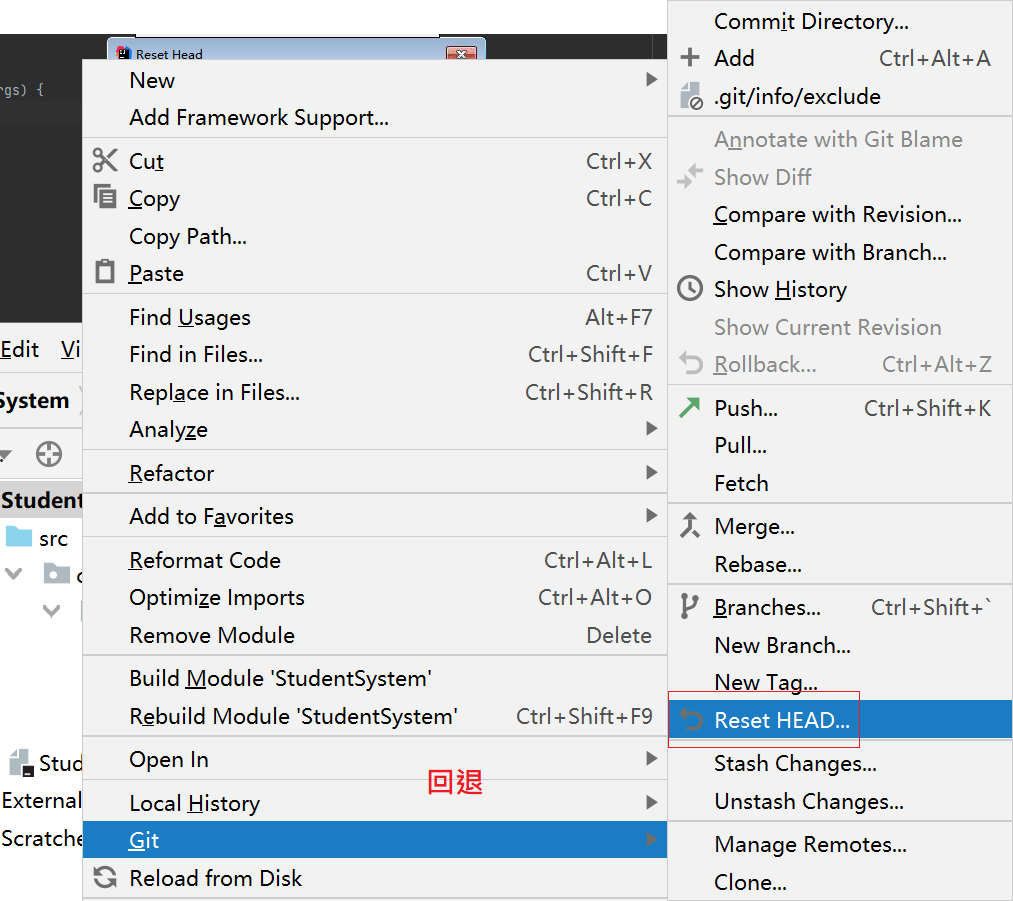Expand the New submenu arrow
This screenshot has height=901, width=1013.
tap(651, 80)
